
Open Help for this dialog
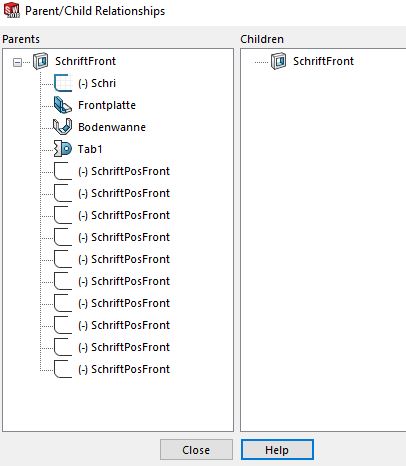277,450
